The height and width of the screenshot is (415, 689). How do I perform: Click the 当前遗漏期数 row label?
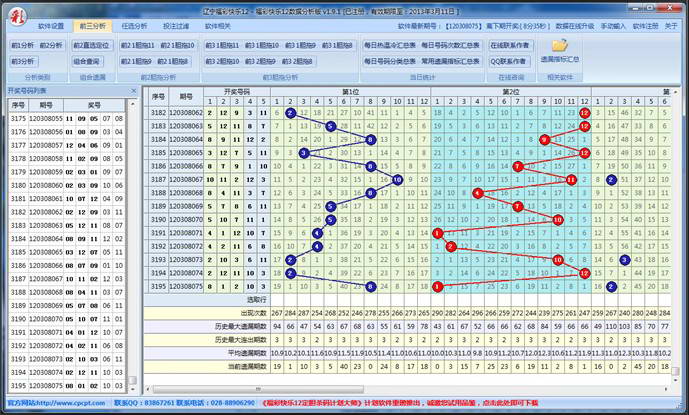247,367
